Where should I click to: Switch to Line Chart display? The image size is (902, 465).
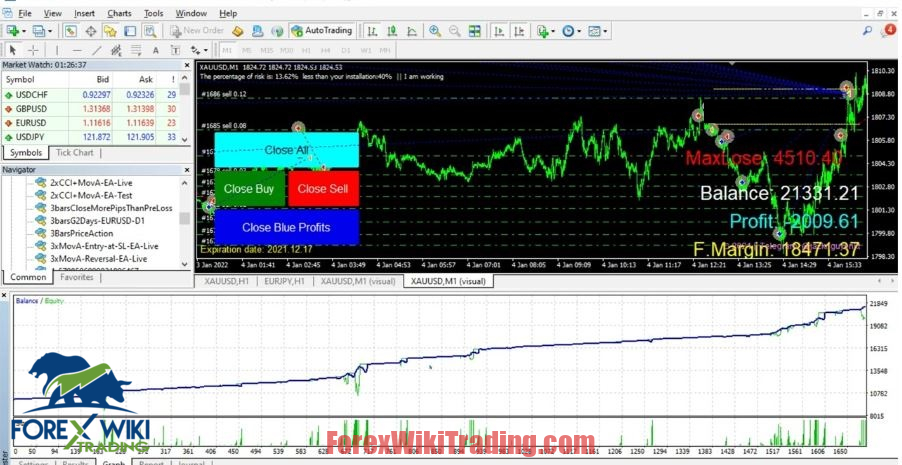click(x=412, y=31)
